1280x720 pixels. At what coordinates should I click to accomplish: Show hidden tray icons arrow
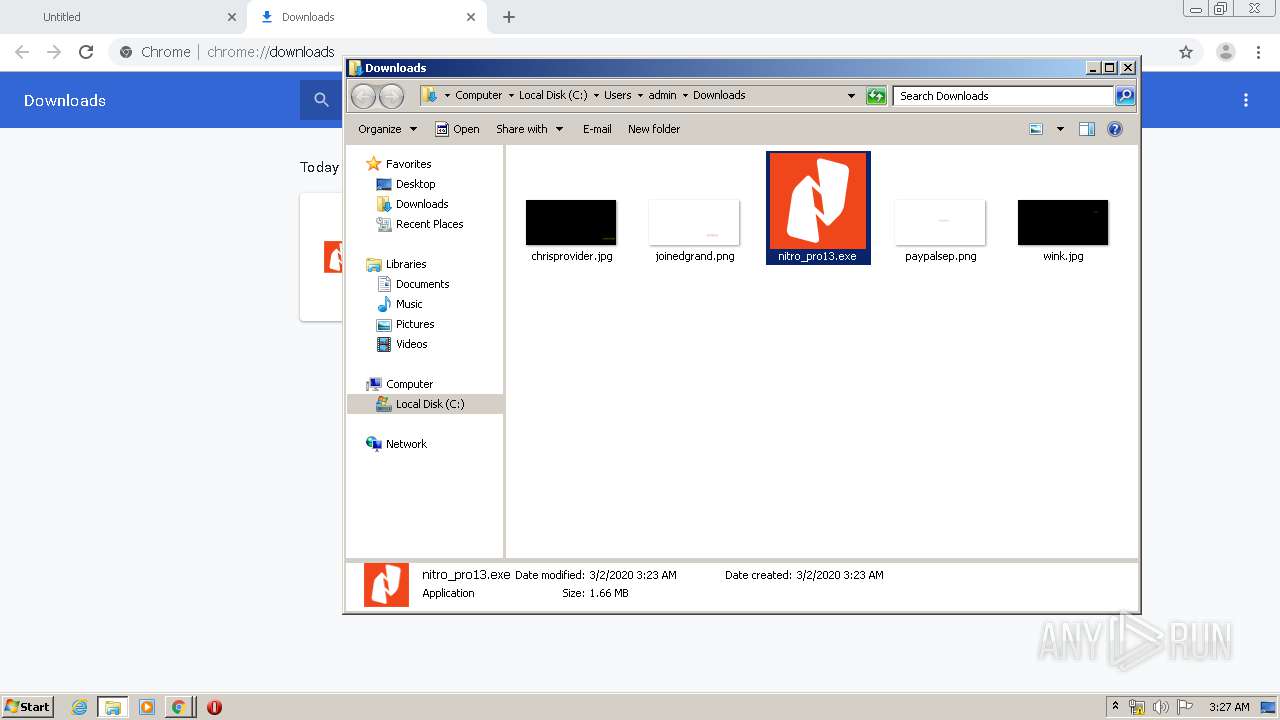(1115, 707)
